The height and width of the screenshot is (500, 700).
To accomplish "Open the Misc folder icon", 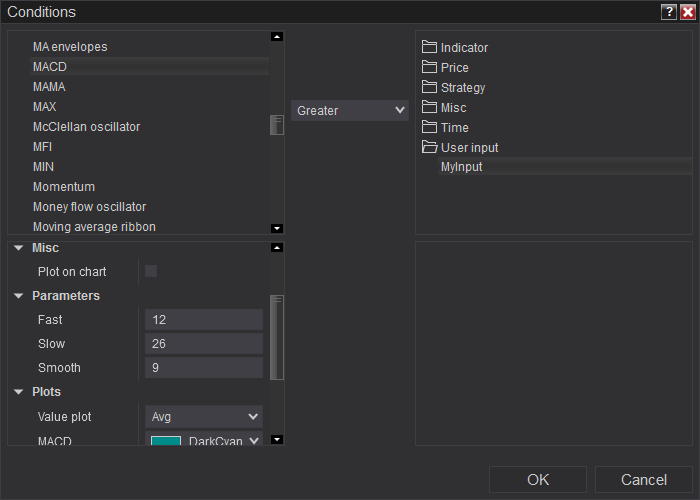I will tap(430, 108).
